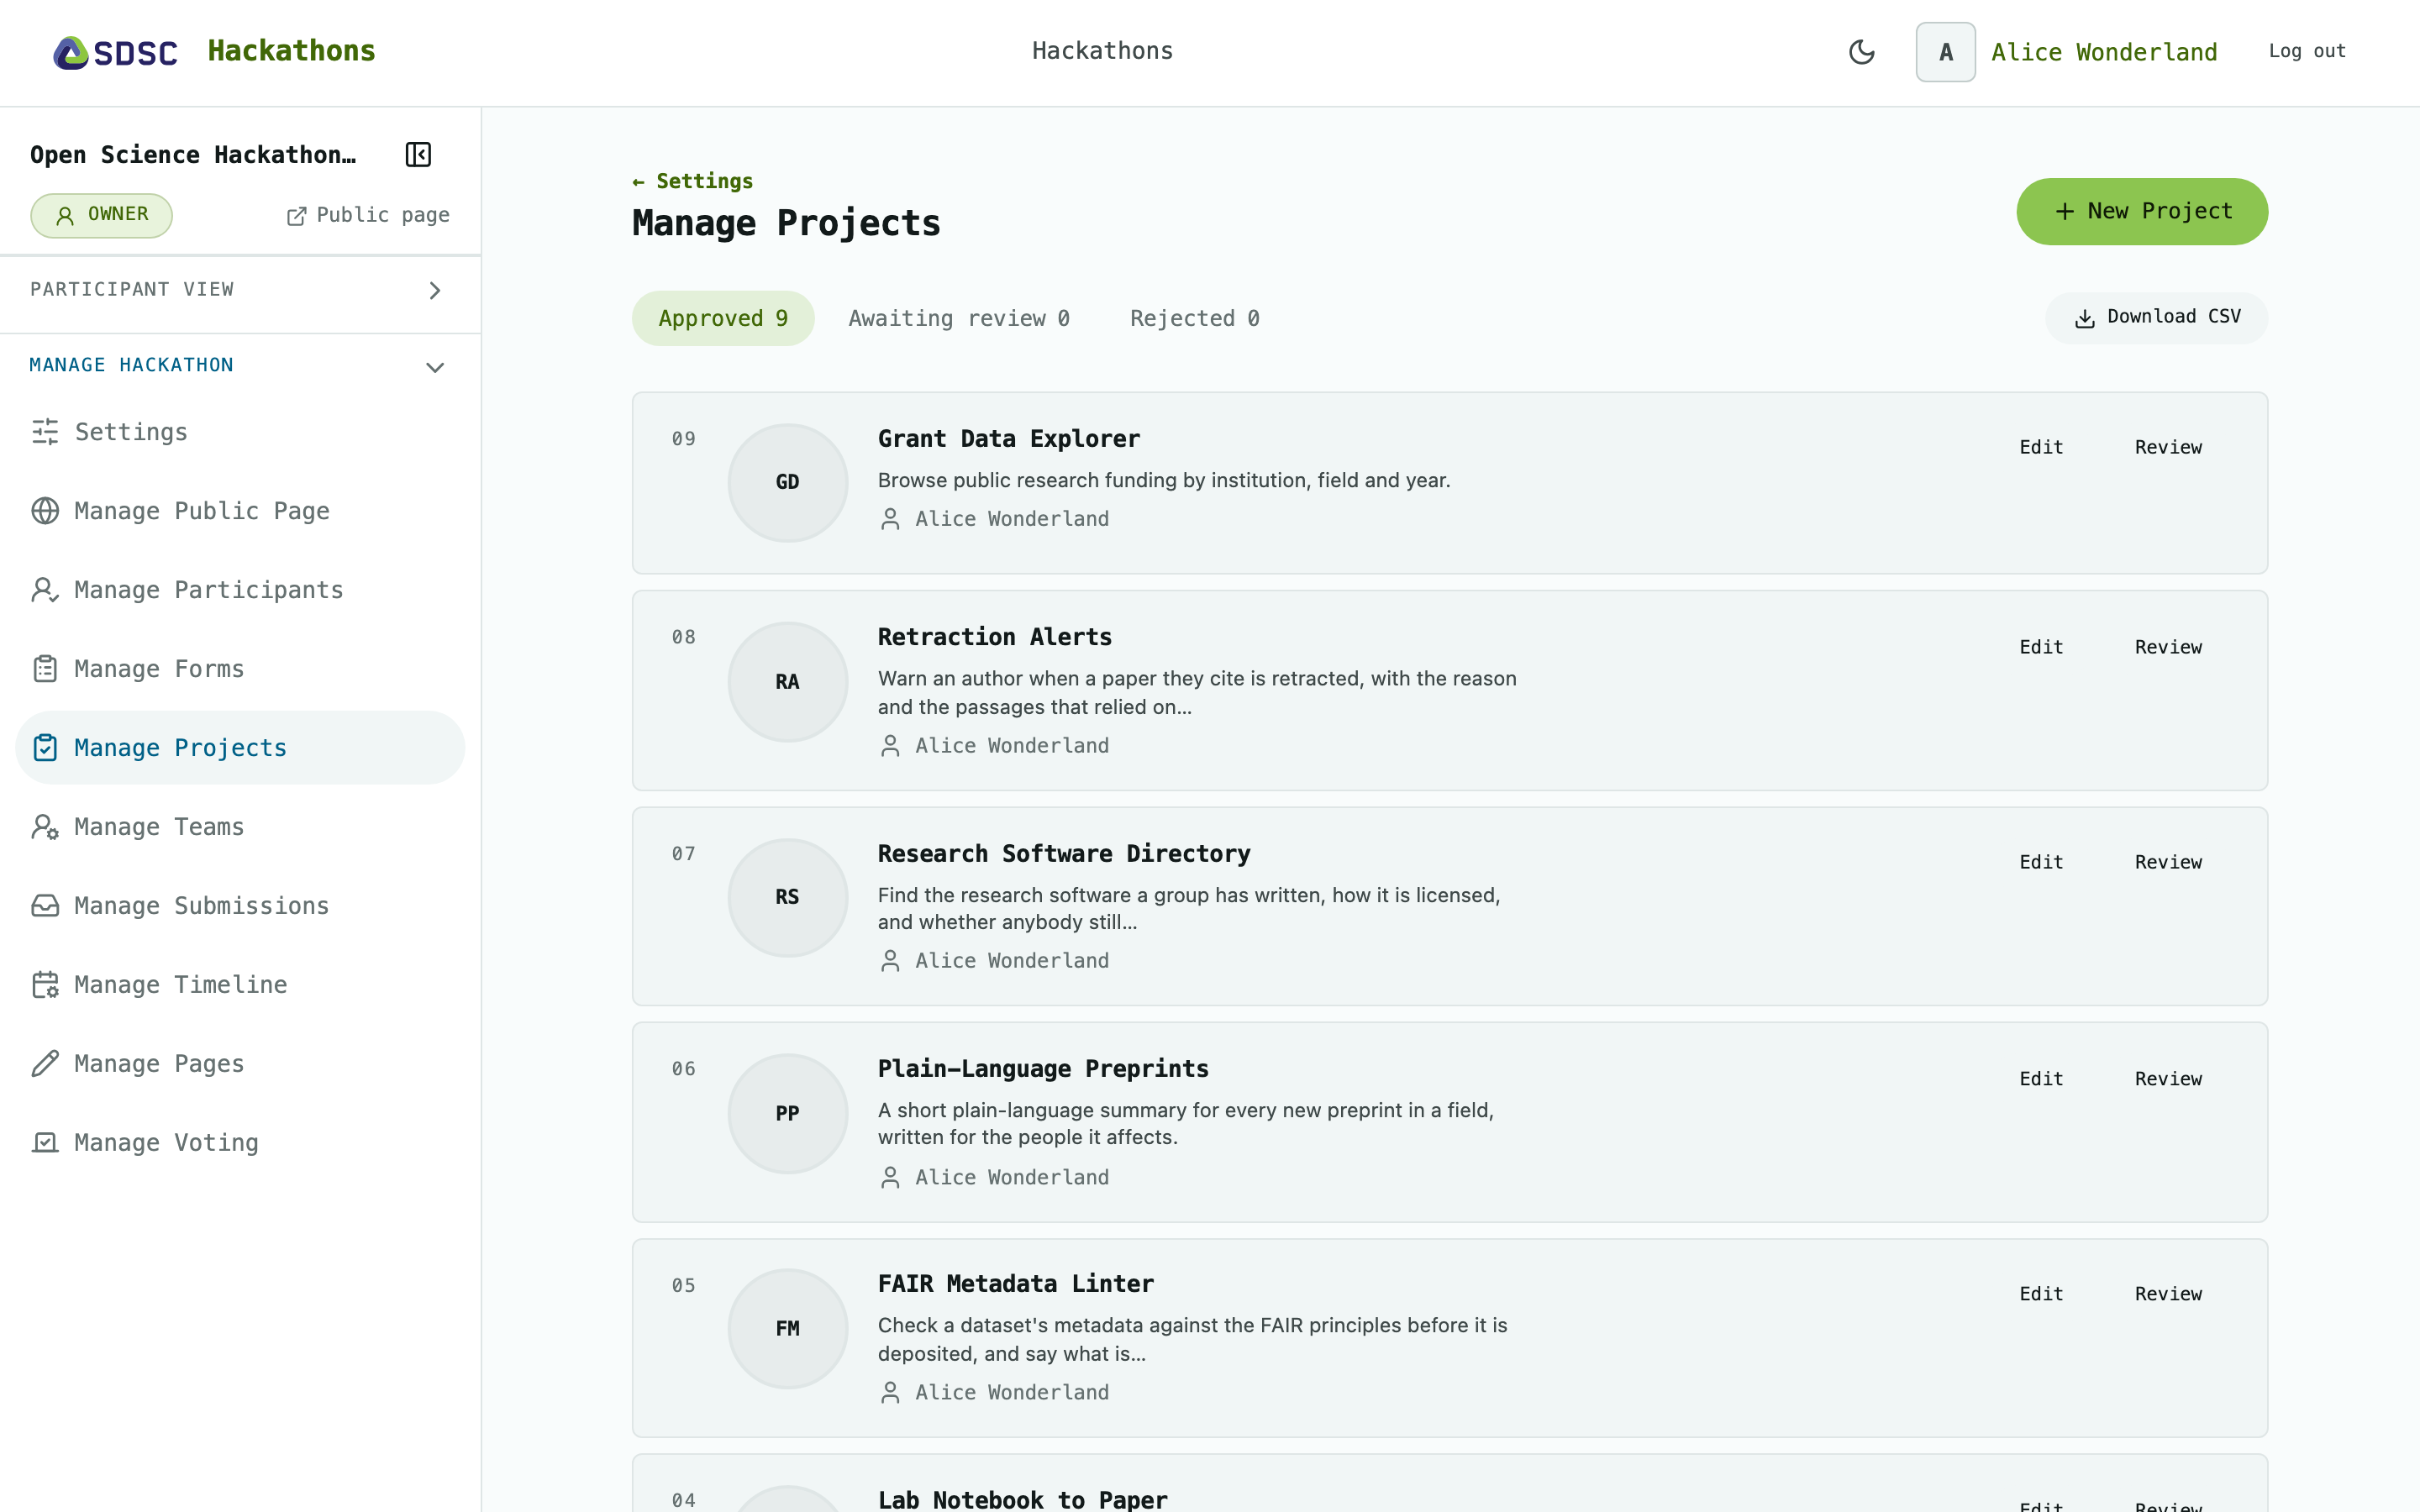Edit the FAIR Metadata Linter project
This screenshot has height=1512, width=2420.
[2041, 1294]
